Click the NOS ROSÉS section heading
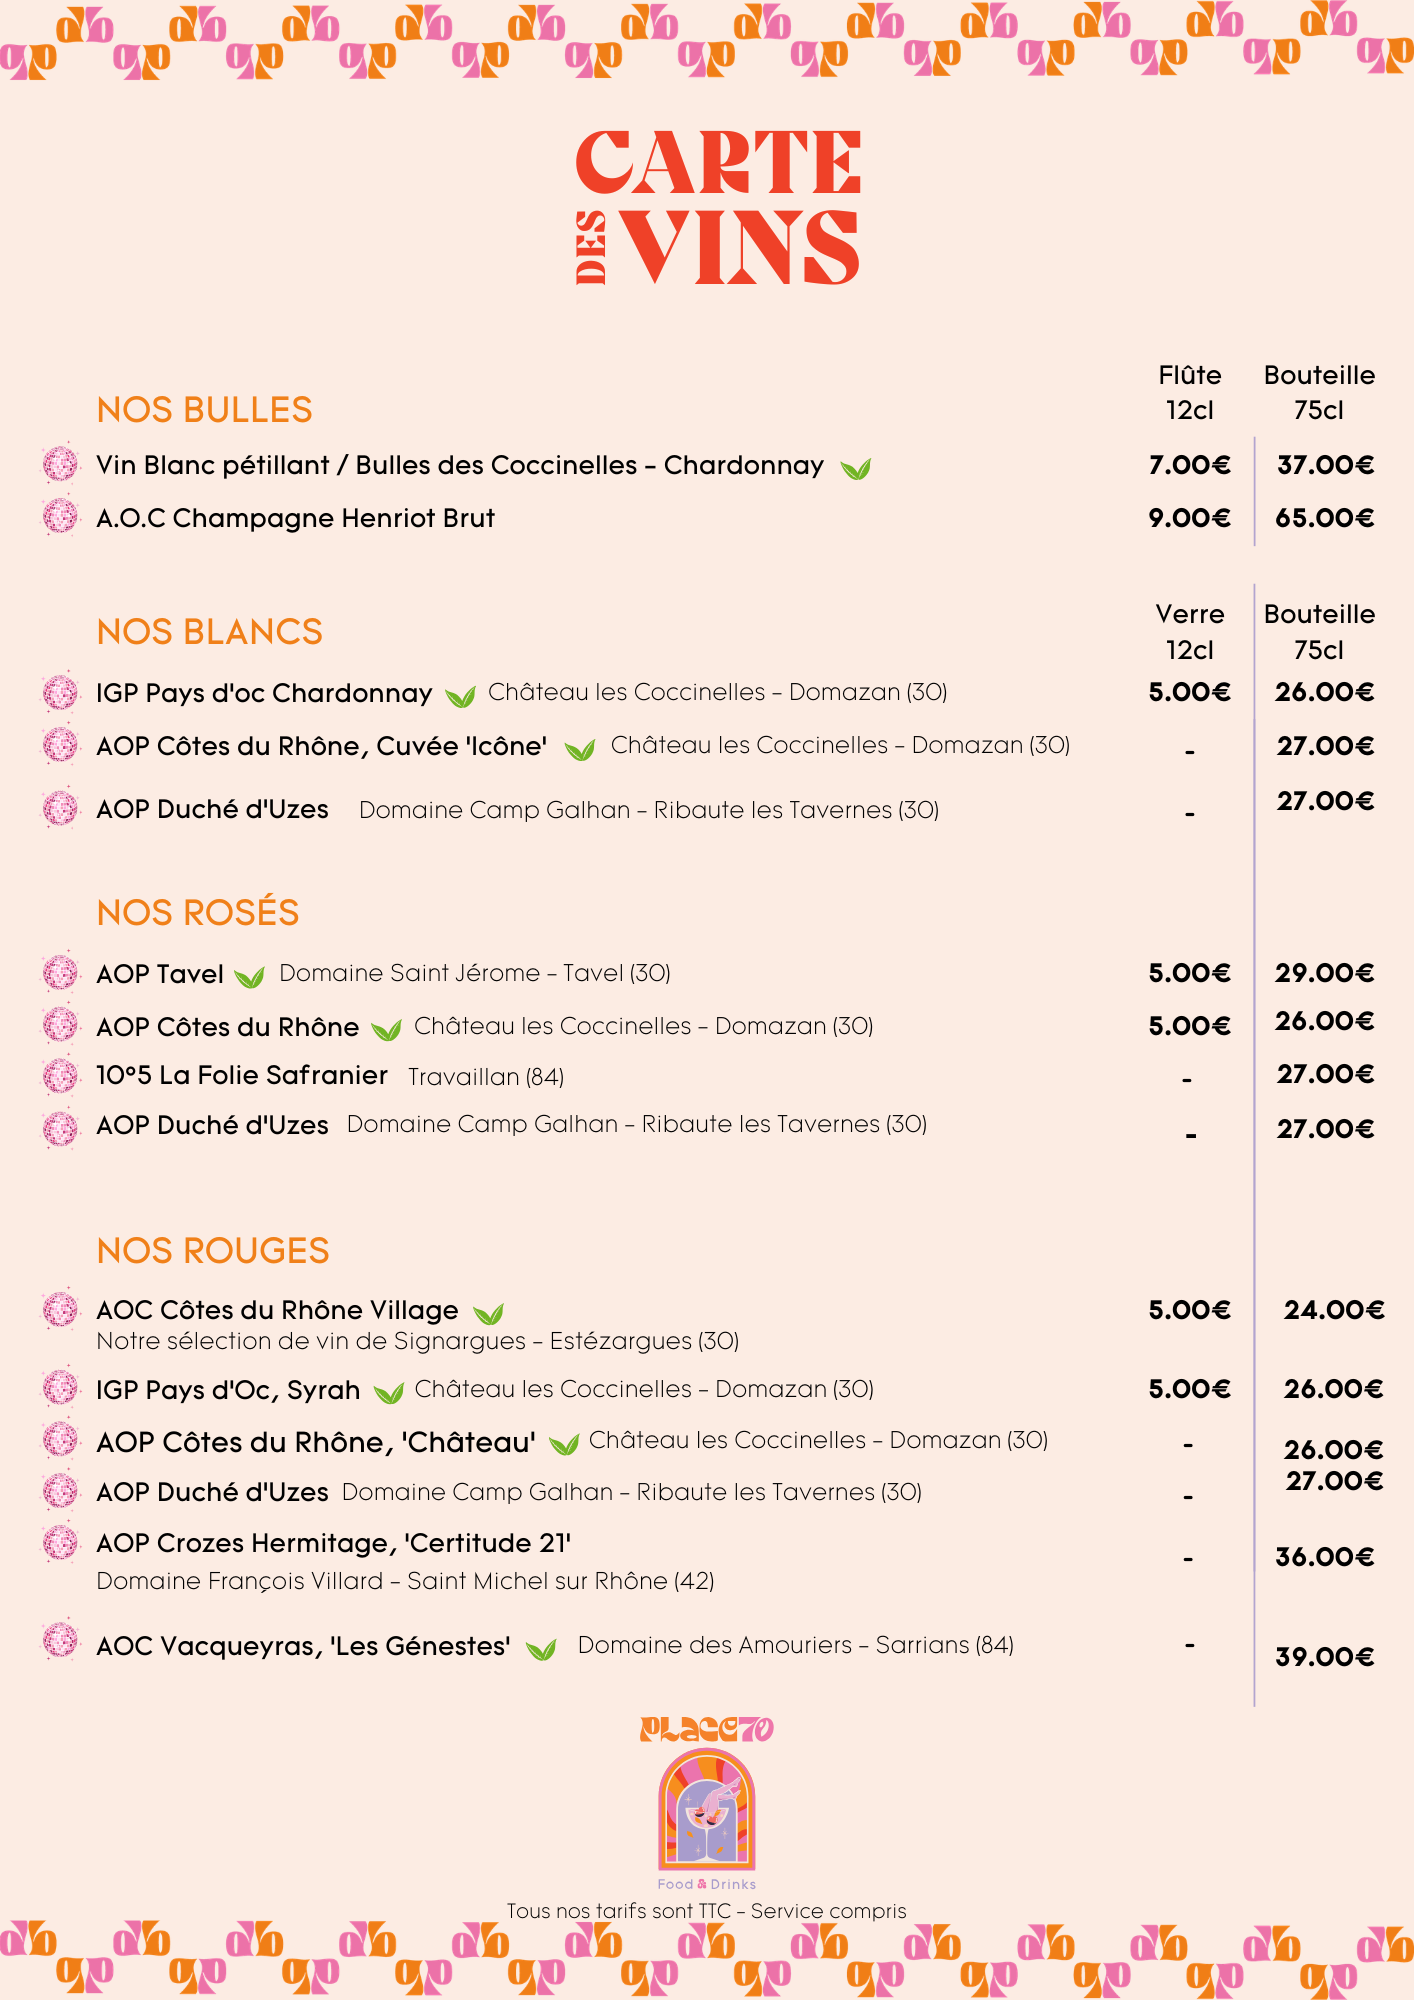1414x2000 pixels. click(198, 913)
